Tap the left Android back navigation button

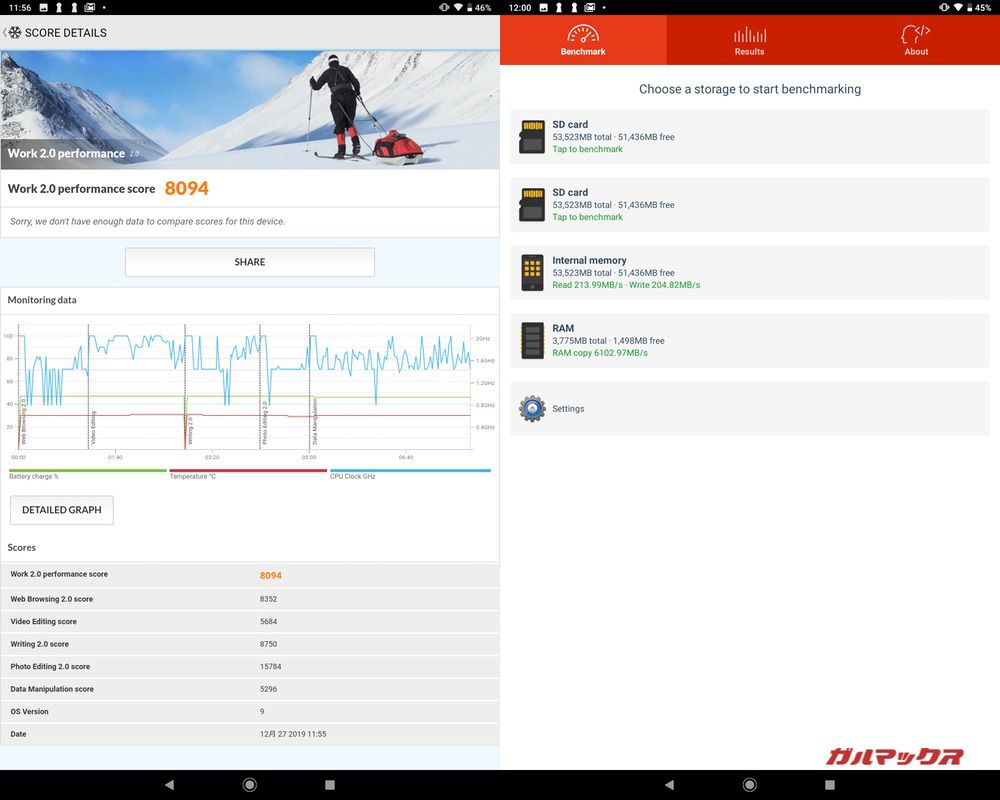[169, 785]
